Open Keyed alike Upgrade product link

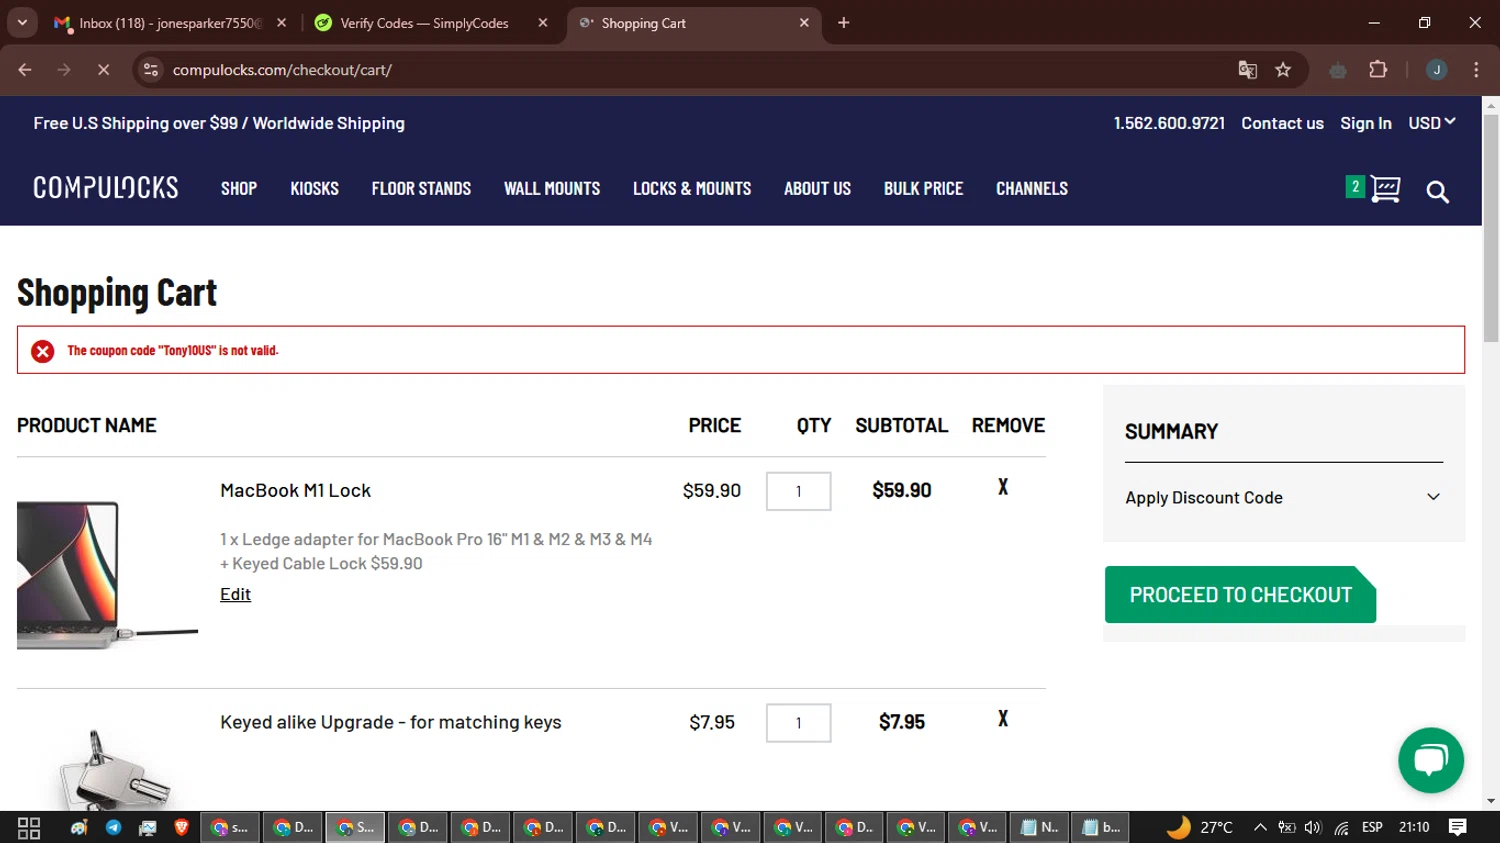pos(391,722)
